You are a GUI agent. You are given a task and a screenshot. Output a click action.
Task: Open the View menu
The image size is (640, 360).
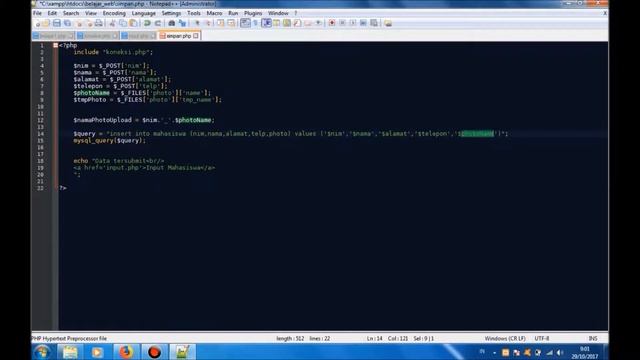[91, 13]
